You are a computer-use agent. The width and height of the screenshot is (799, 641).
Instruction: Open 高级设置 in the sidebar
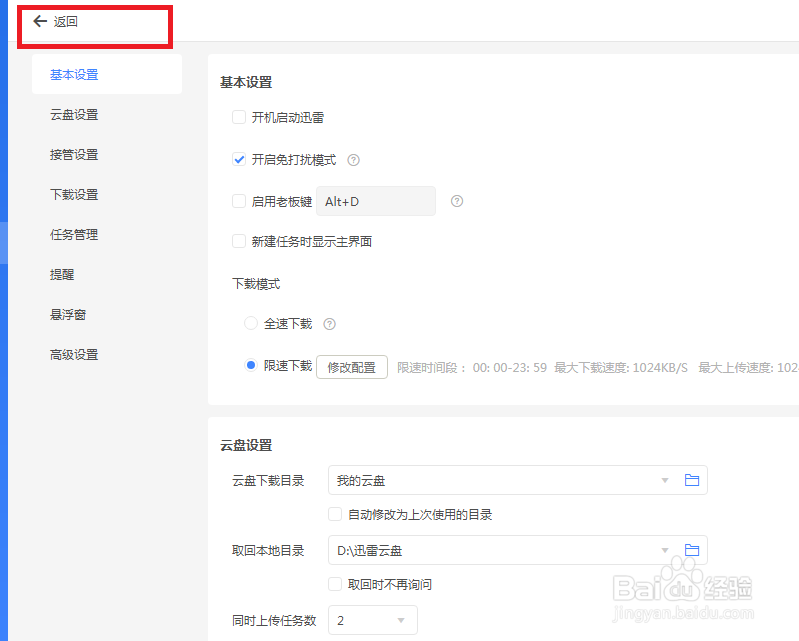(74, 355)
